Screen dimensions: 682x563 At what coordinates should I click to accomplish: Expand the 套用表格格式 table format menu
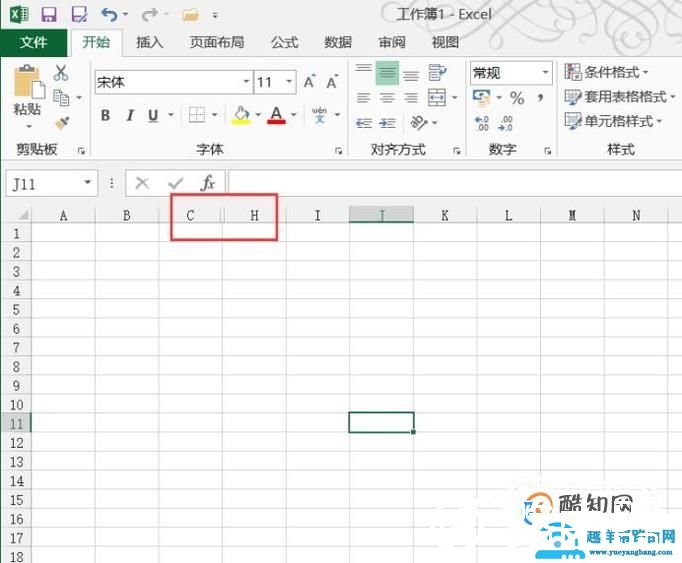point(619,97)
